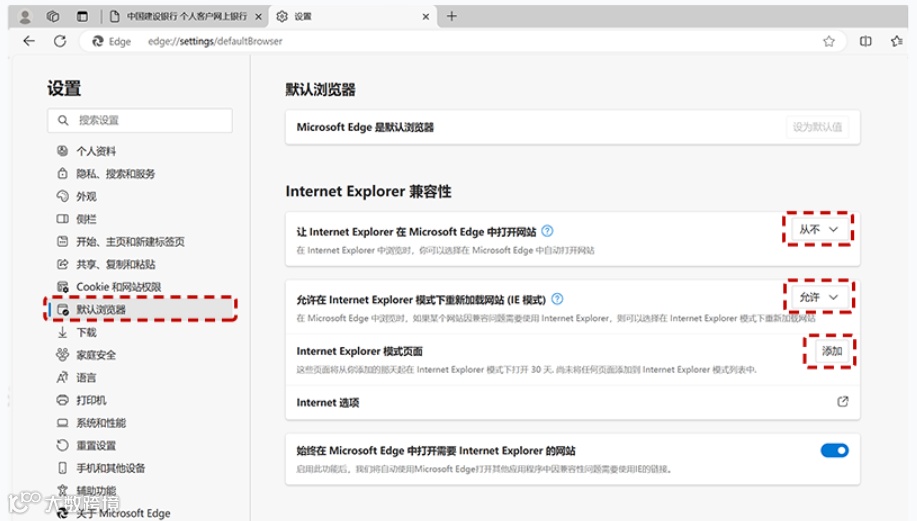Go back with the back arrow
Viewport: 917px width, 521px height.
point(29,41)
